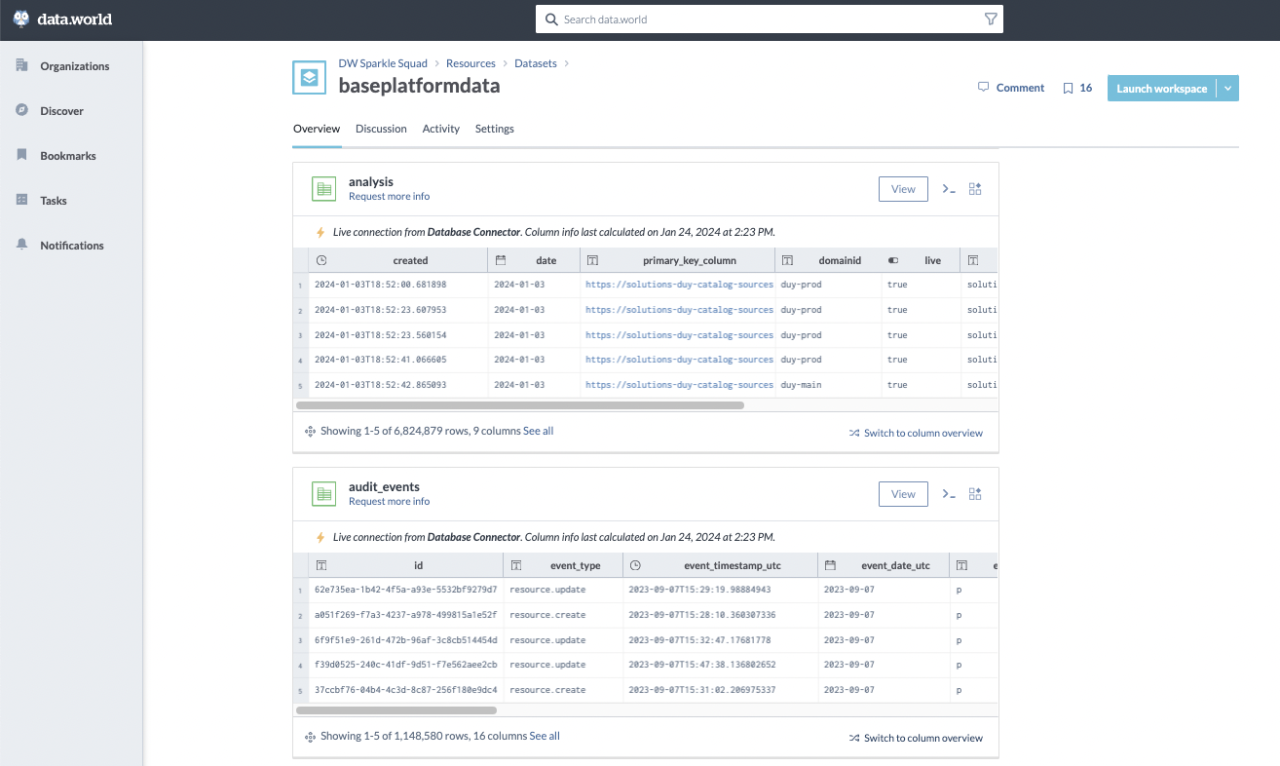Click the calendar icon in date column header
The width and height of the screenshot is (1280, 766).
coord(501,260)
